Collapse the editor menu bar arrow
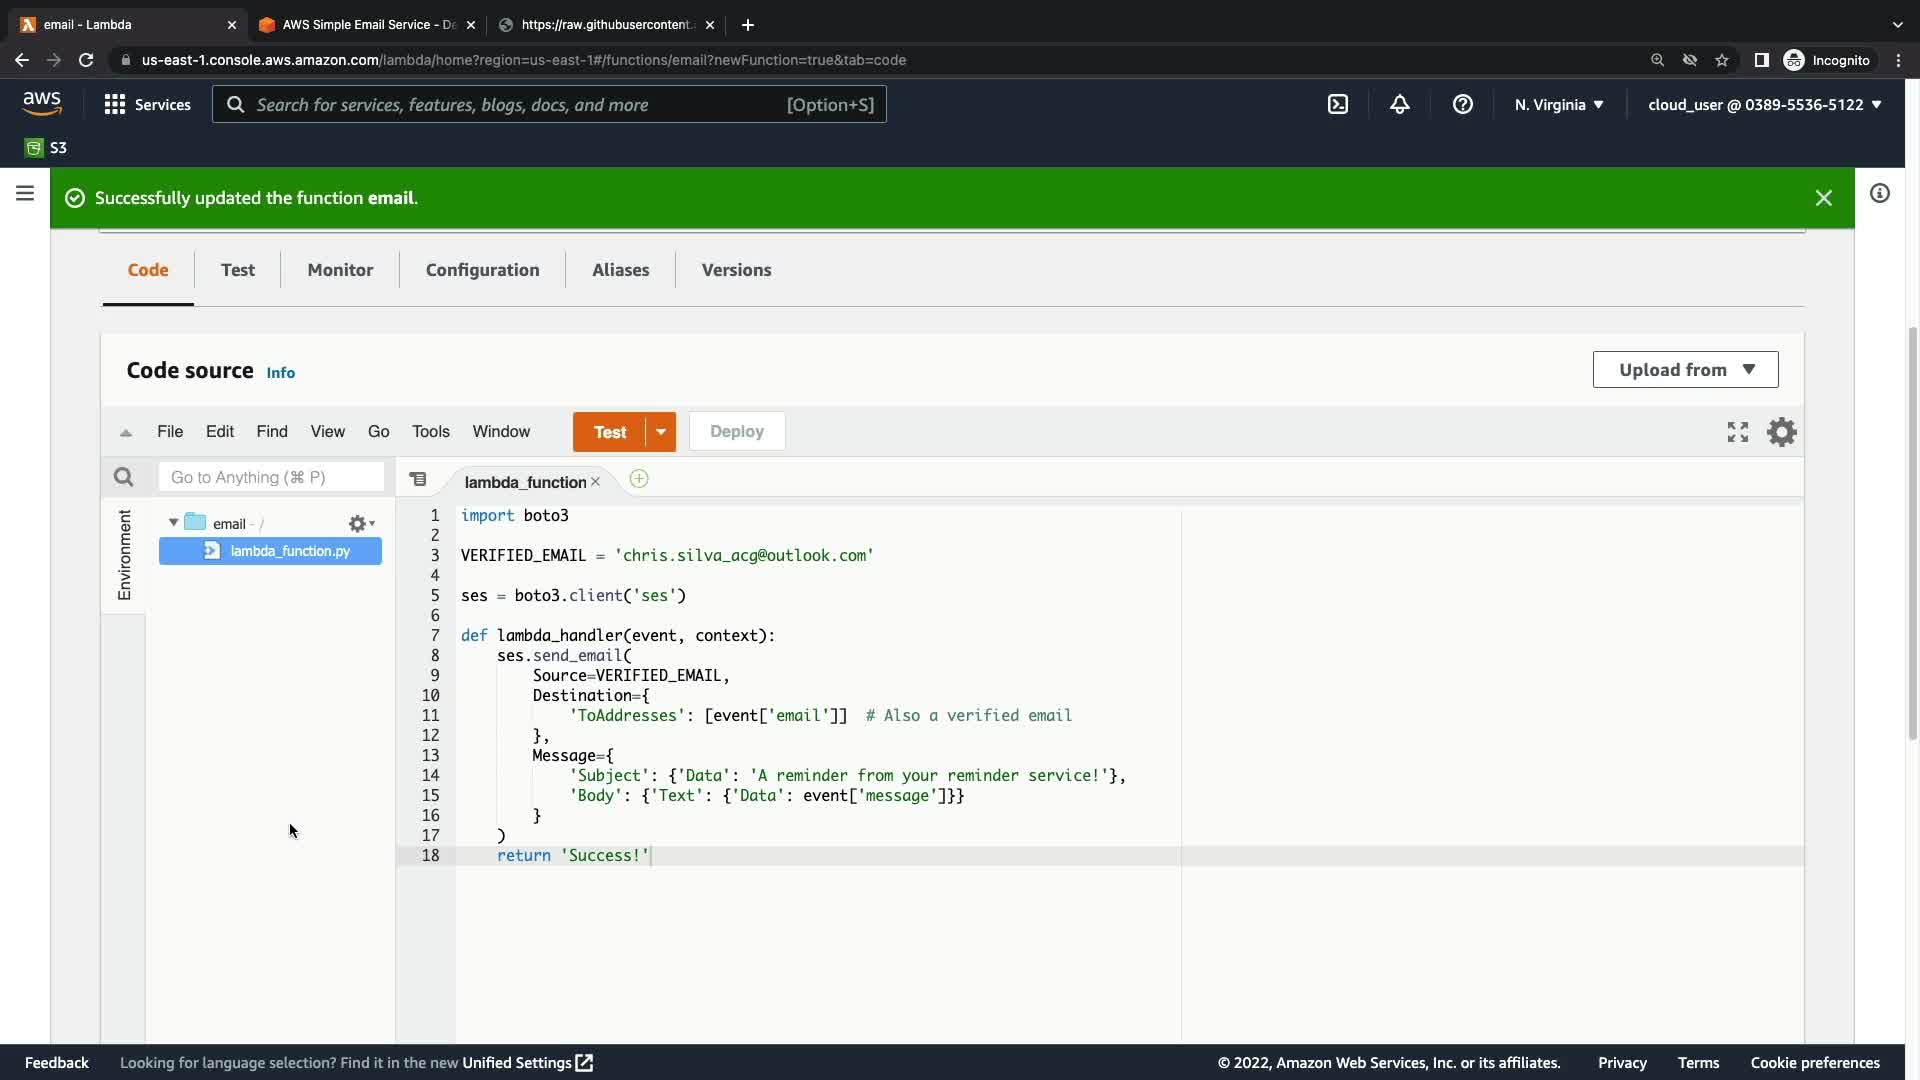Viewport: 1920px width, 1080px height. click(126, 432)
